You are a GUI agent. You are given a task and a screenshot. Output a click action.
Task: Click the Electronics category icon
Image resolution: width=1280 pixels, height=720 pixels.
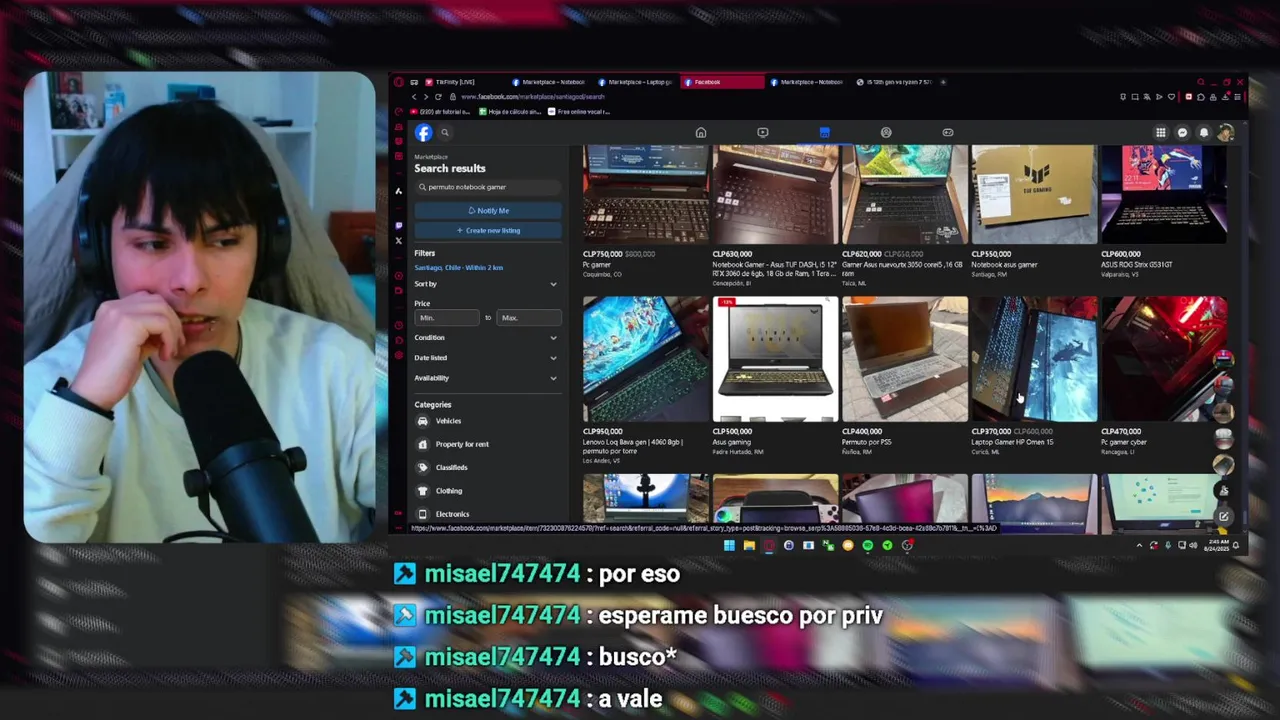tap(423, 514)
